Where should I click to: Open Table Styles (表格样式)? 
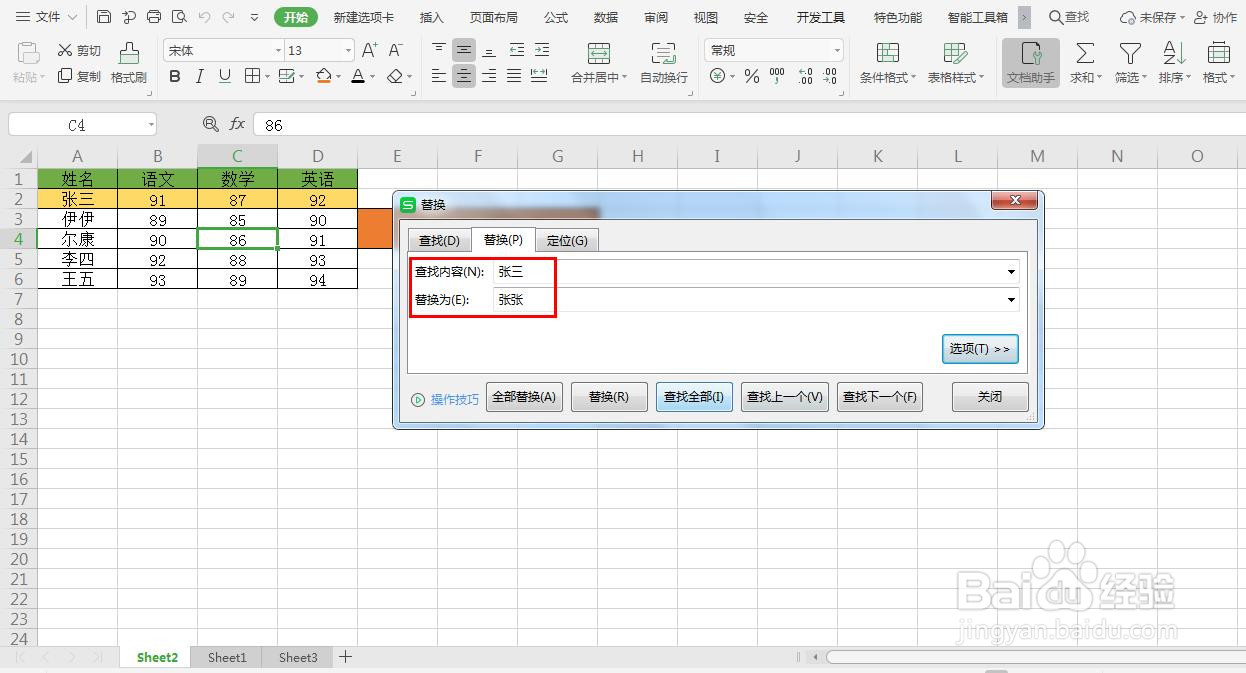point(955,63)
